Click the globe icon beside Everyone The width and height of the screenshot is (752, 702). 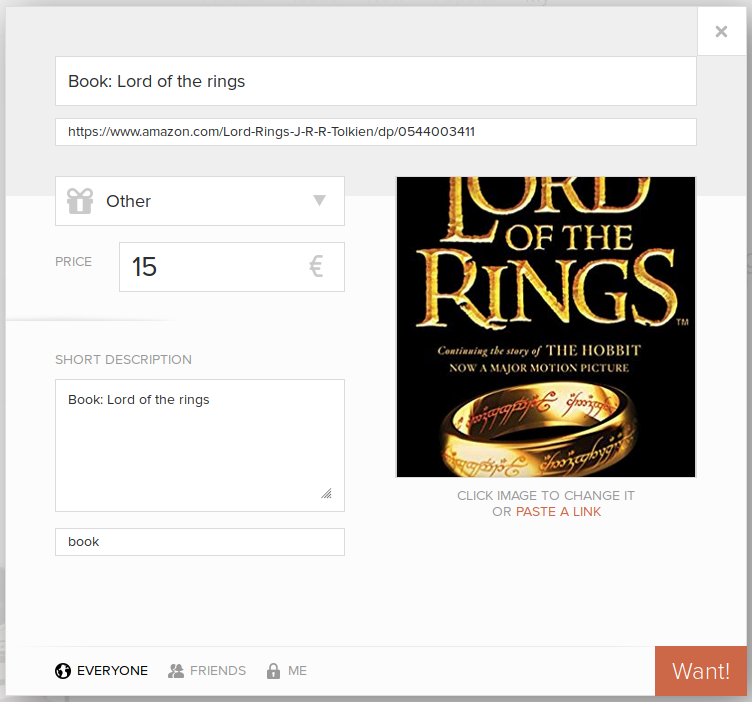63,671
